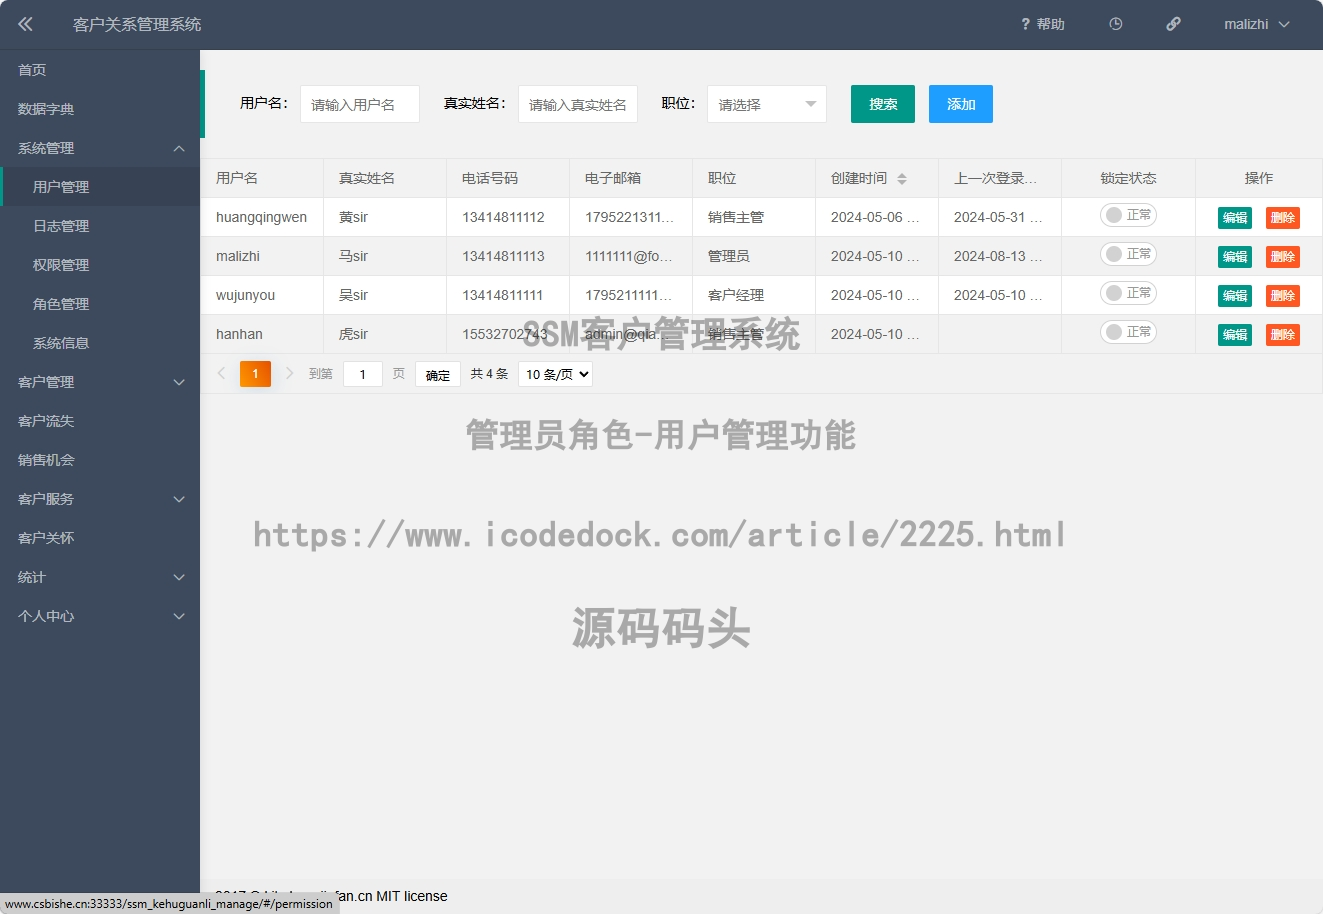Screen dimensions: 1323x914
Task: Go to next page arrow
Action: tap(289, 373)
